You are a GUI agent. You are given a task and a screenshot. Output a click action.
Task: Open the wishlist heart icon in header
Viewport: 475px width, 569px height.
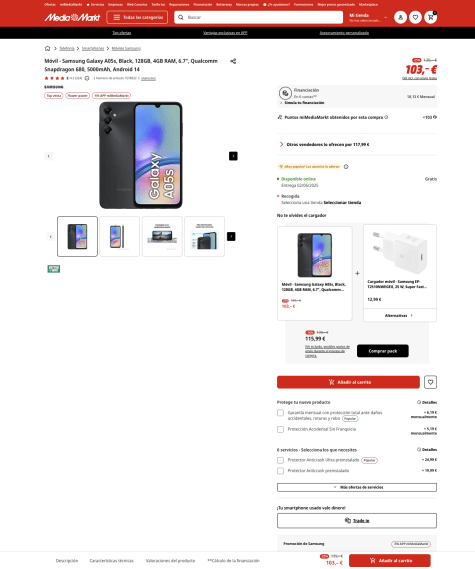coord(415,17)
